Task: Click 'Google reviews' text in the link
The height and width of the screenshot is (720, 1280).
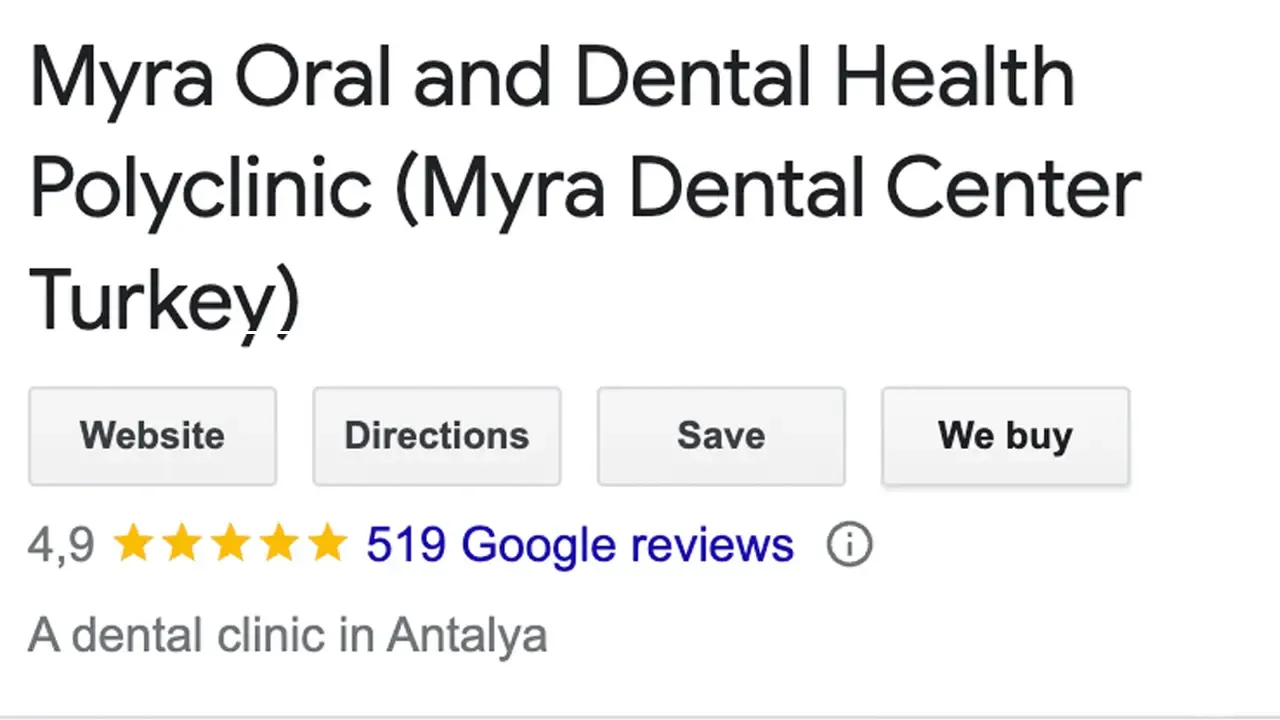Action: pyautogui.click(x=627, y=544)
